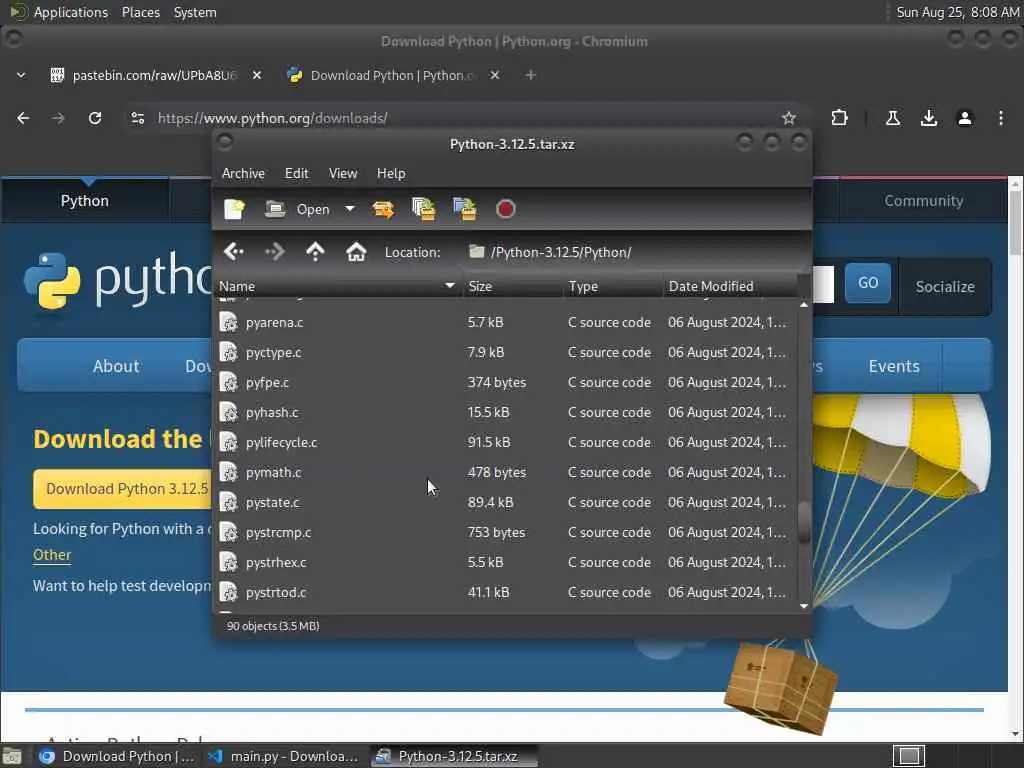The height and width of the screenshot is (768, 1024).
Task: Select the pyarena.c file row
Action: (506, 322)
